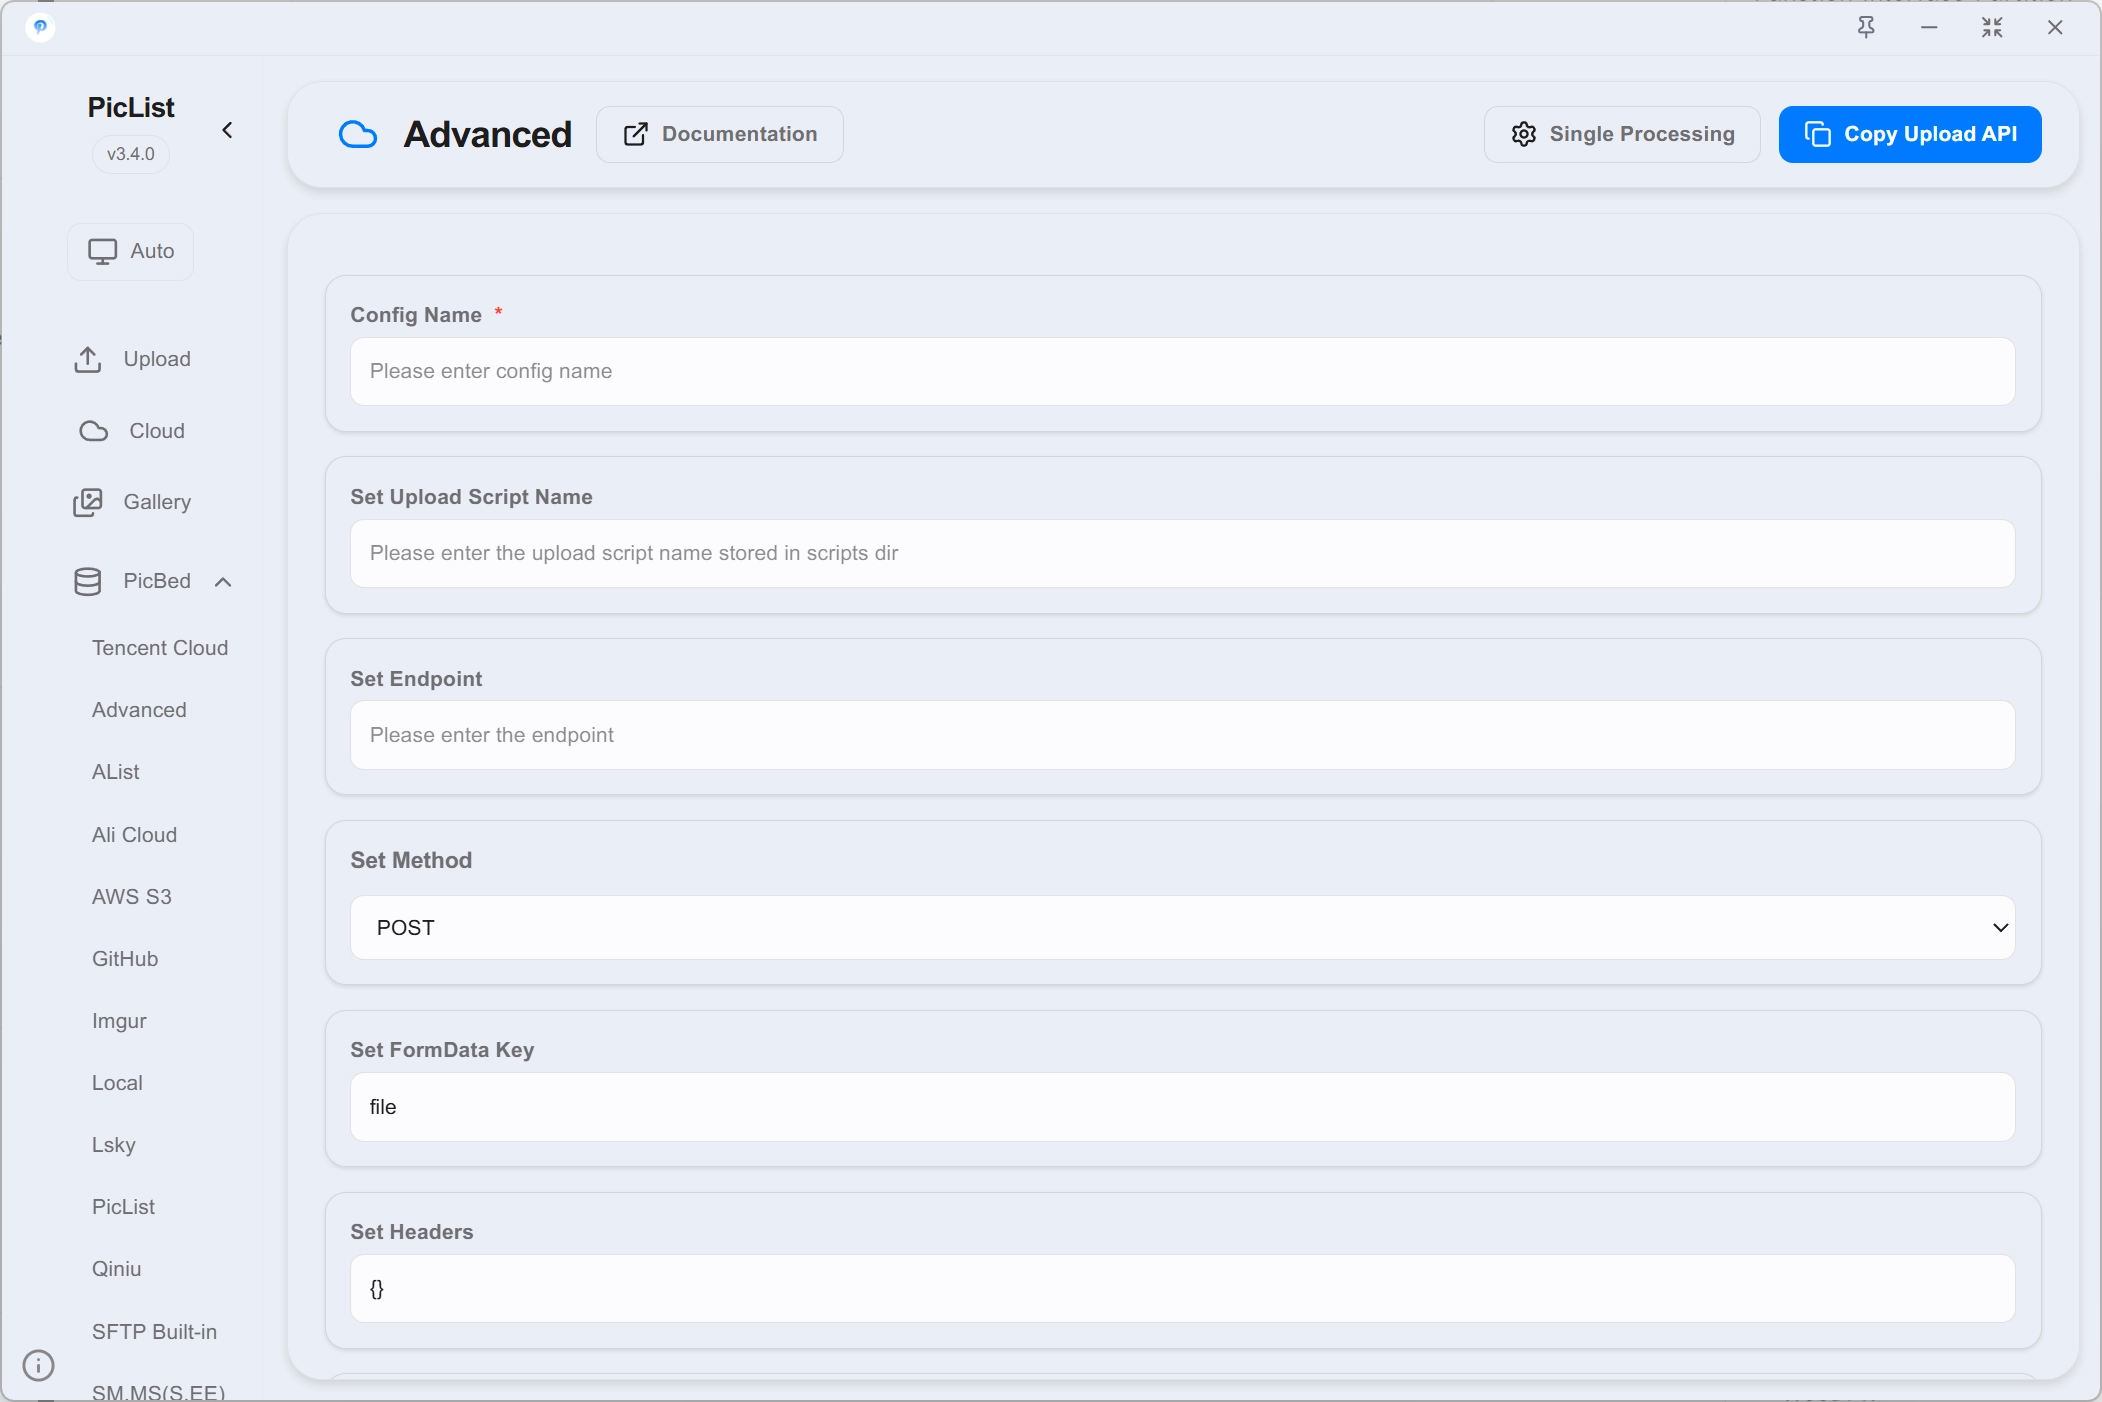Collapse the sidebar with the left arrow
2102x1402 pixels.
(227, 130)
